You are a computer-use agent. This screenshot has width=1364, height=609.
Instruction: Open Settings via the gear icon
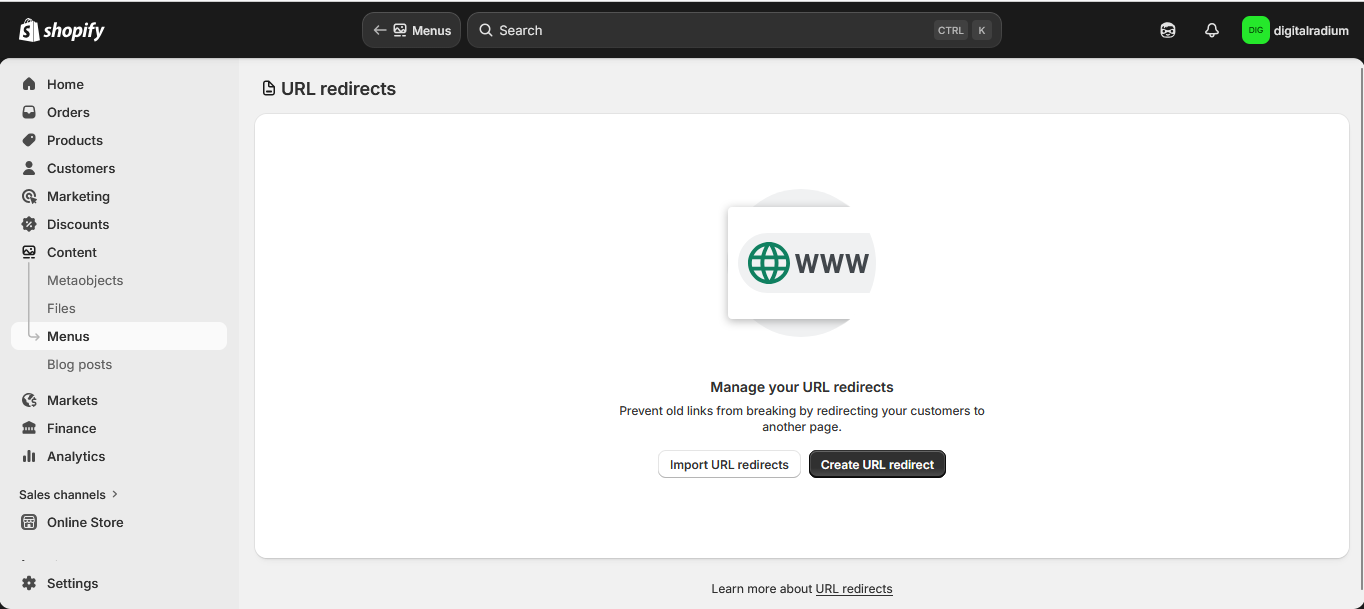coord(29,583)
